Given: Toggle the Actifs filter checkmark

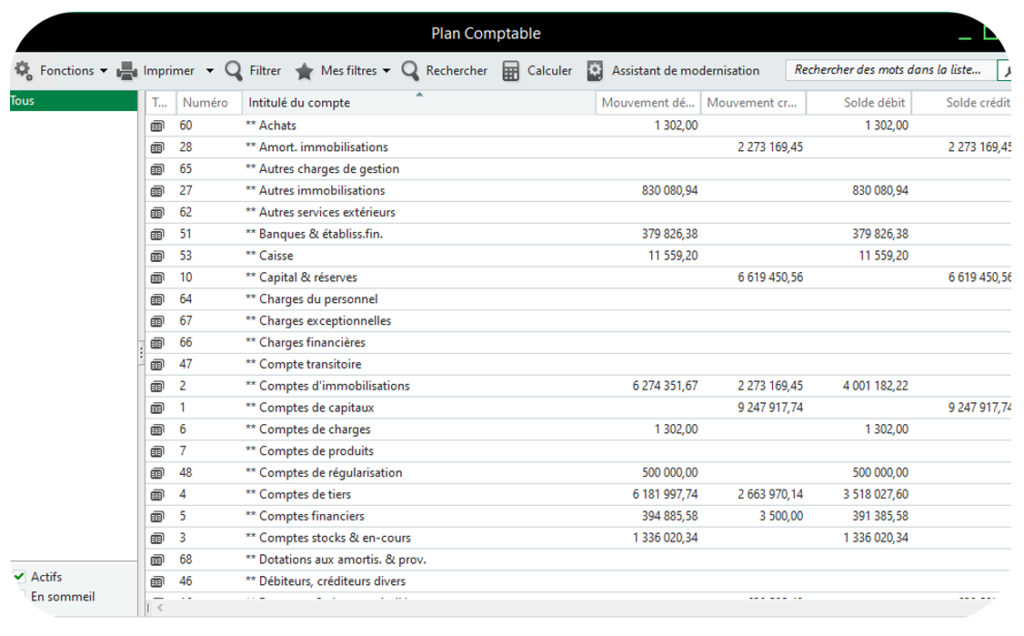Looking at the screenshot, I should tap(20, 577).
